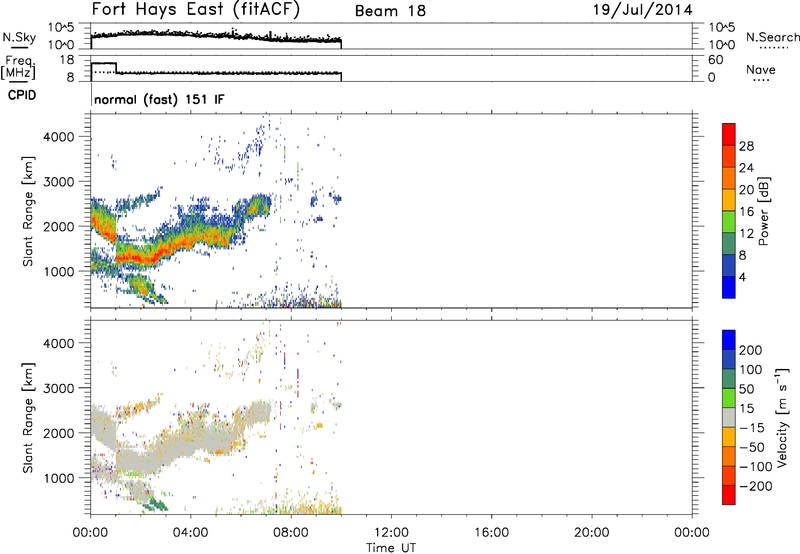Click the 'Nave' legend label
The width and height of the screenshot is (800, 554).
[760, 69]
